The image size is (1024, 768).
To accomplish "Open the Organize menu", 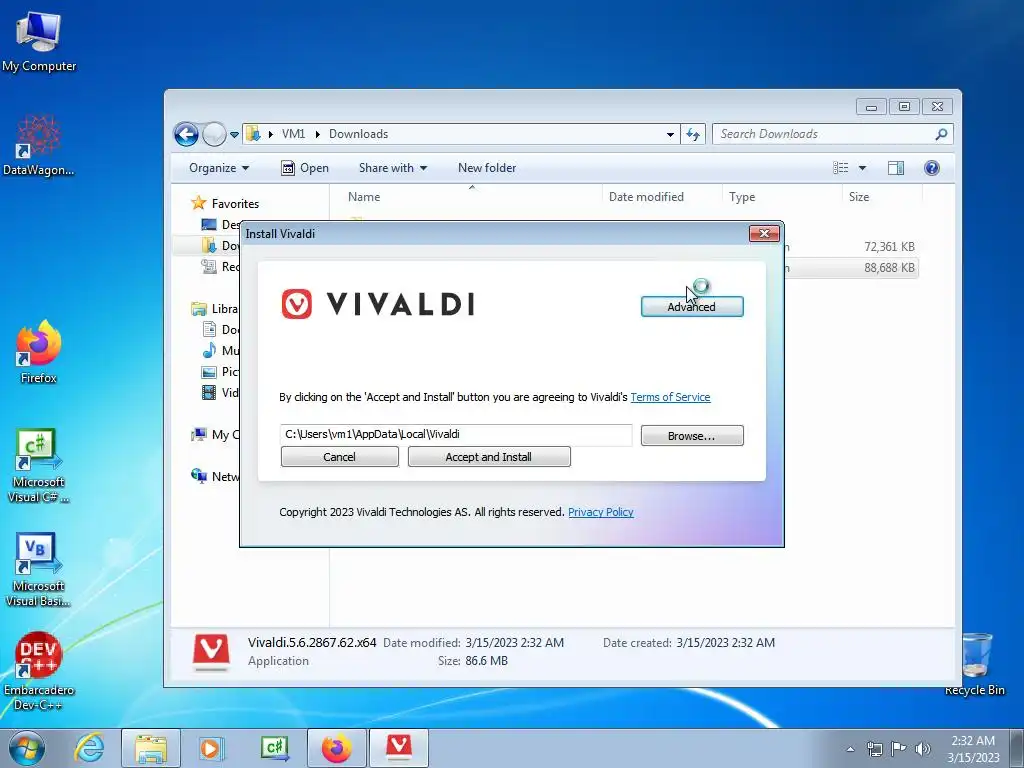I will coord(219,168).
